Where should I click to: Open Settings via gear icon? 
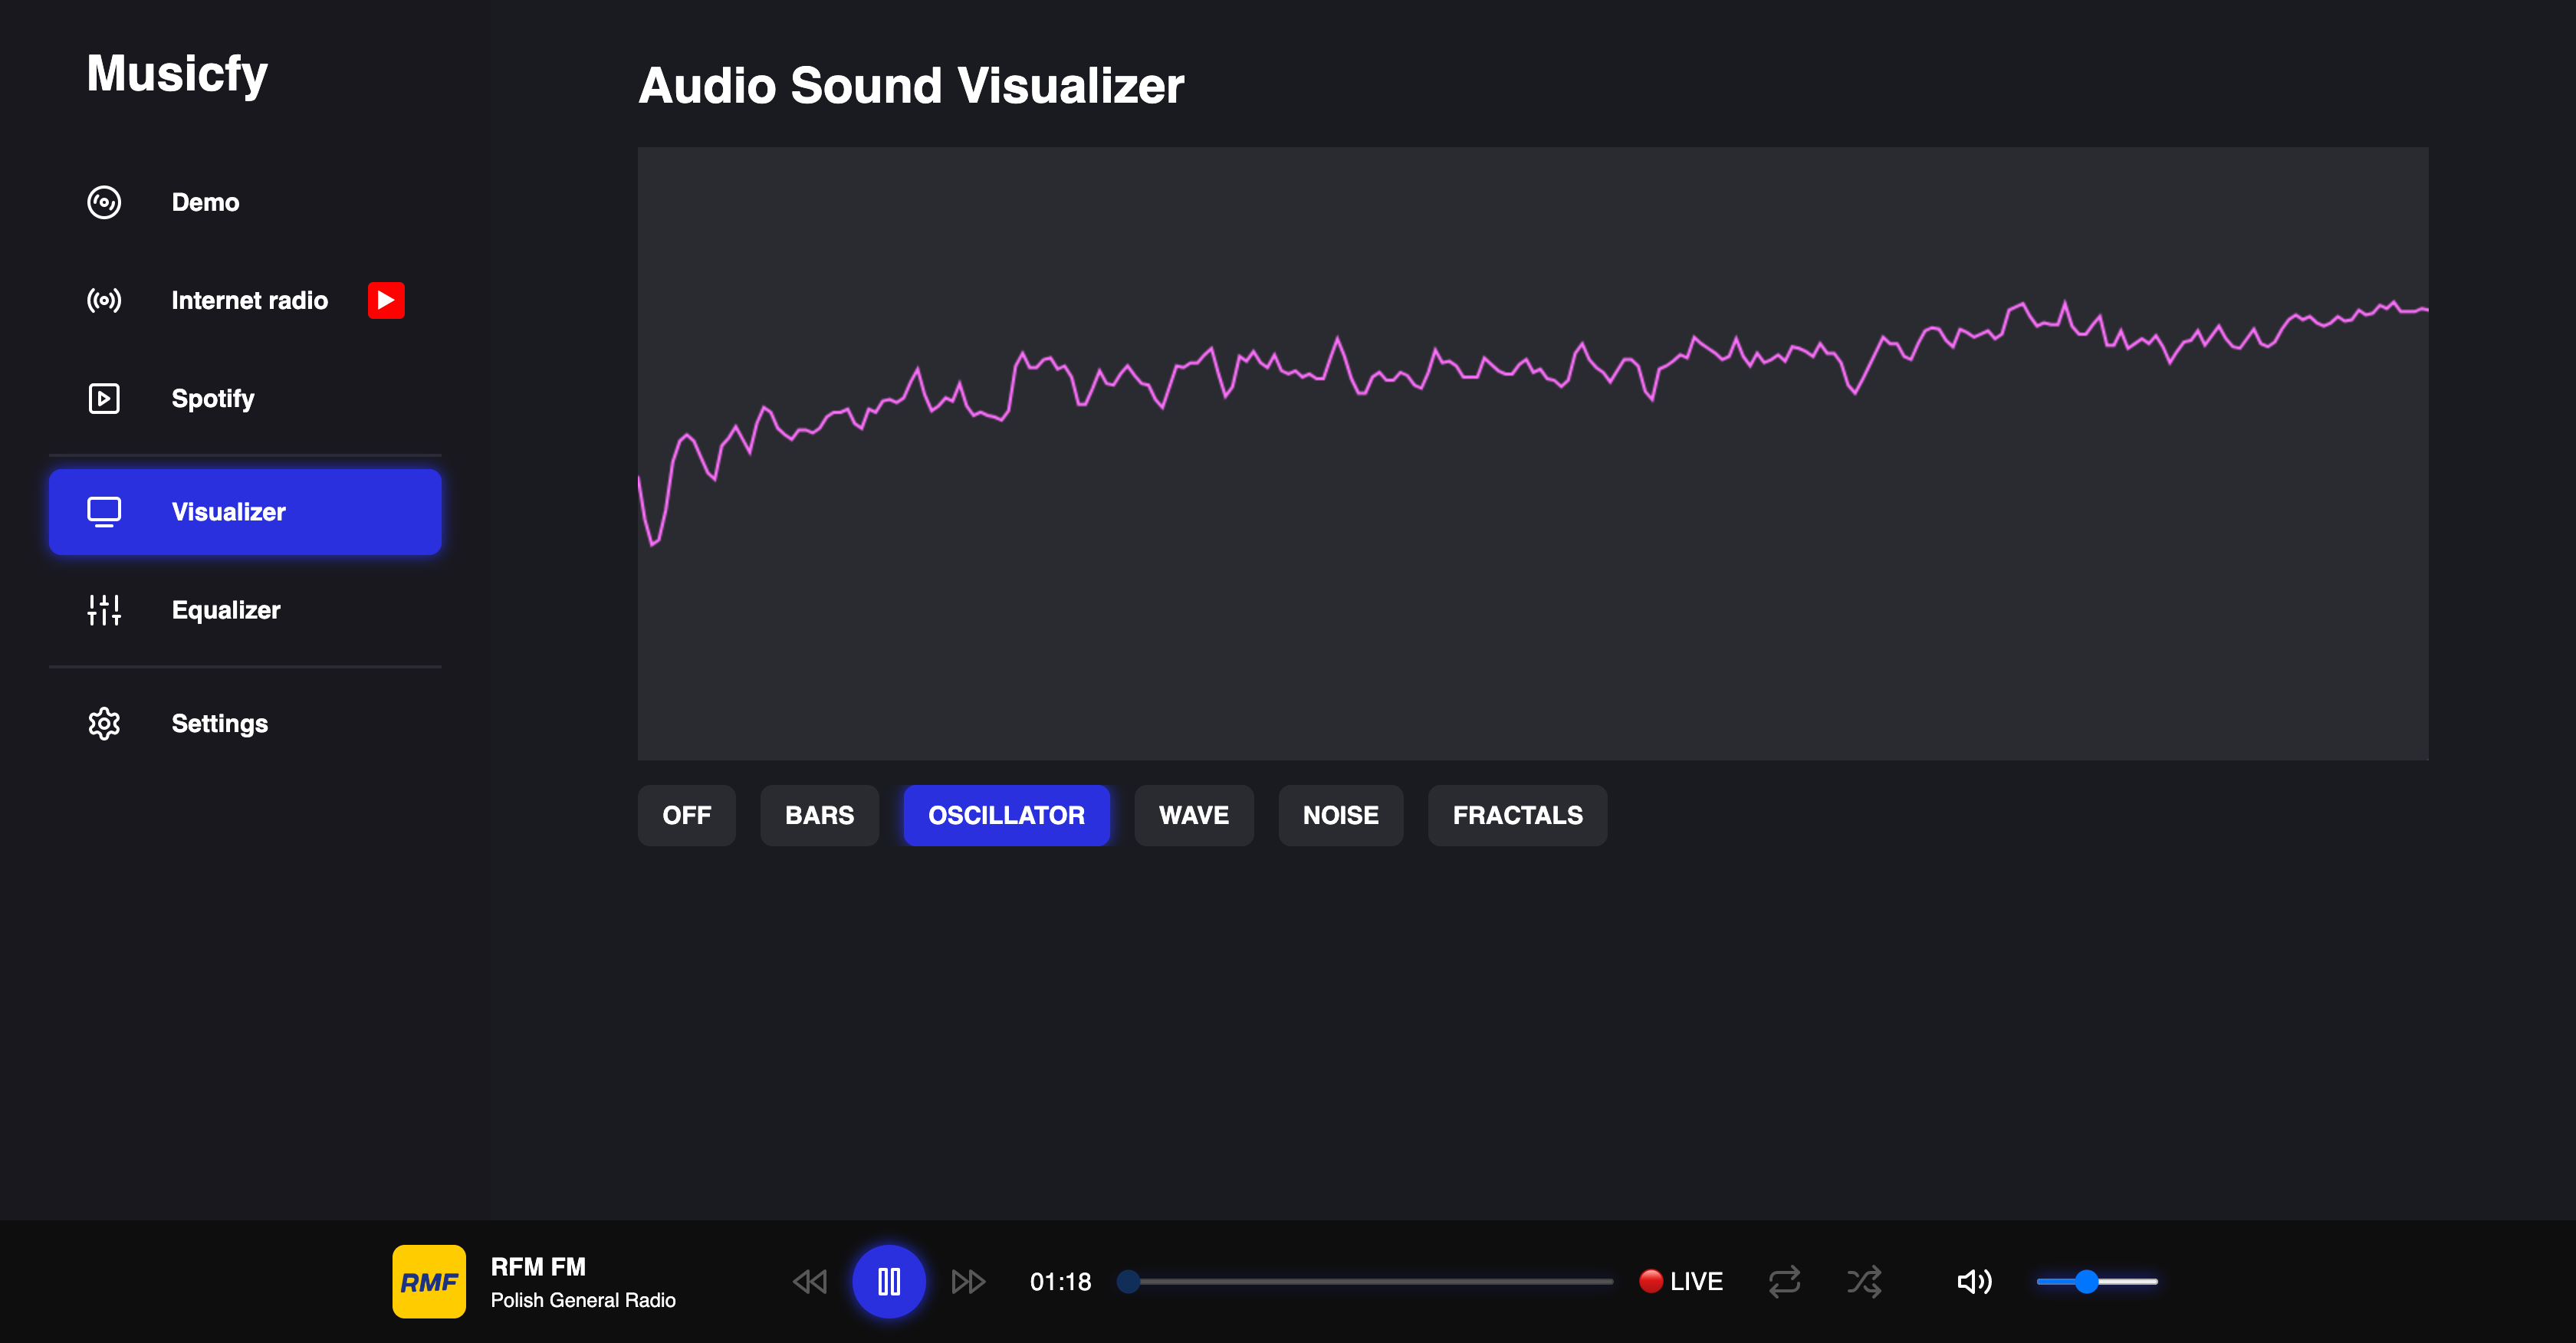[104, 723]
